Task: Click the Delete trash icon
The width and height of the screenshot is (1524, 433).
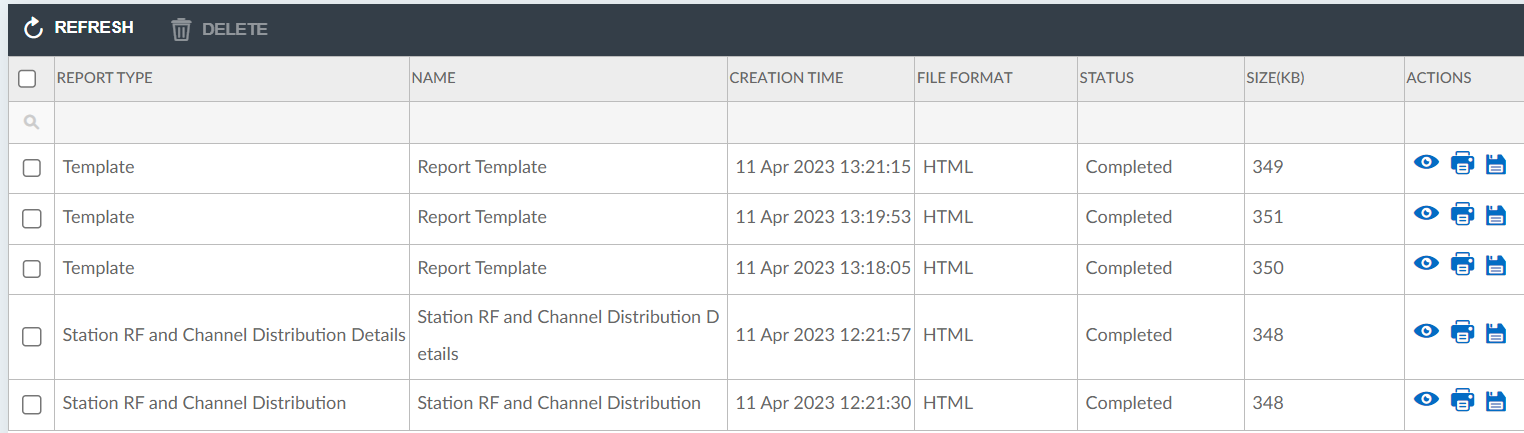Action: [181, 29]
